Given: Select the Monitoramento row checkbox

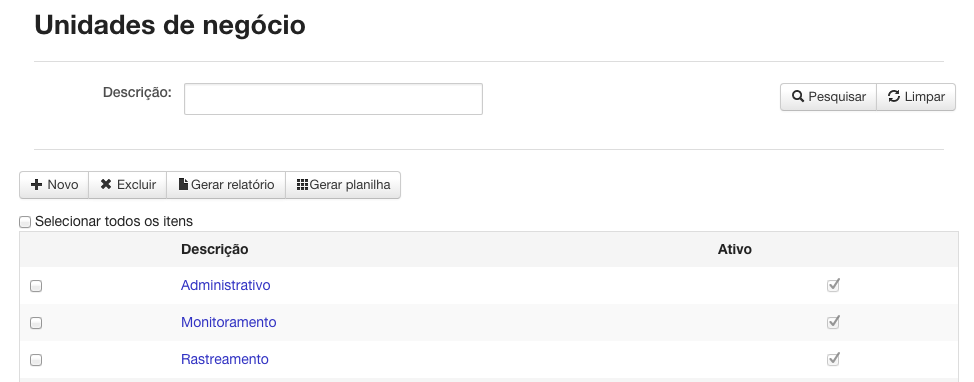Looking at the screenshot, I should click(x=36, y=323).
